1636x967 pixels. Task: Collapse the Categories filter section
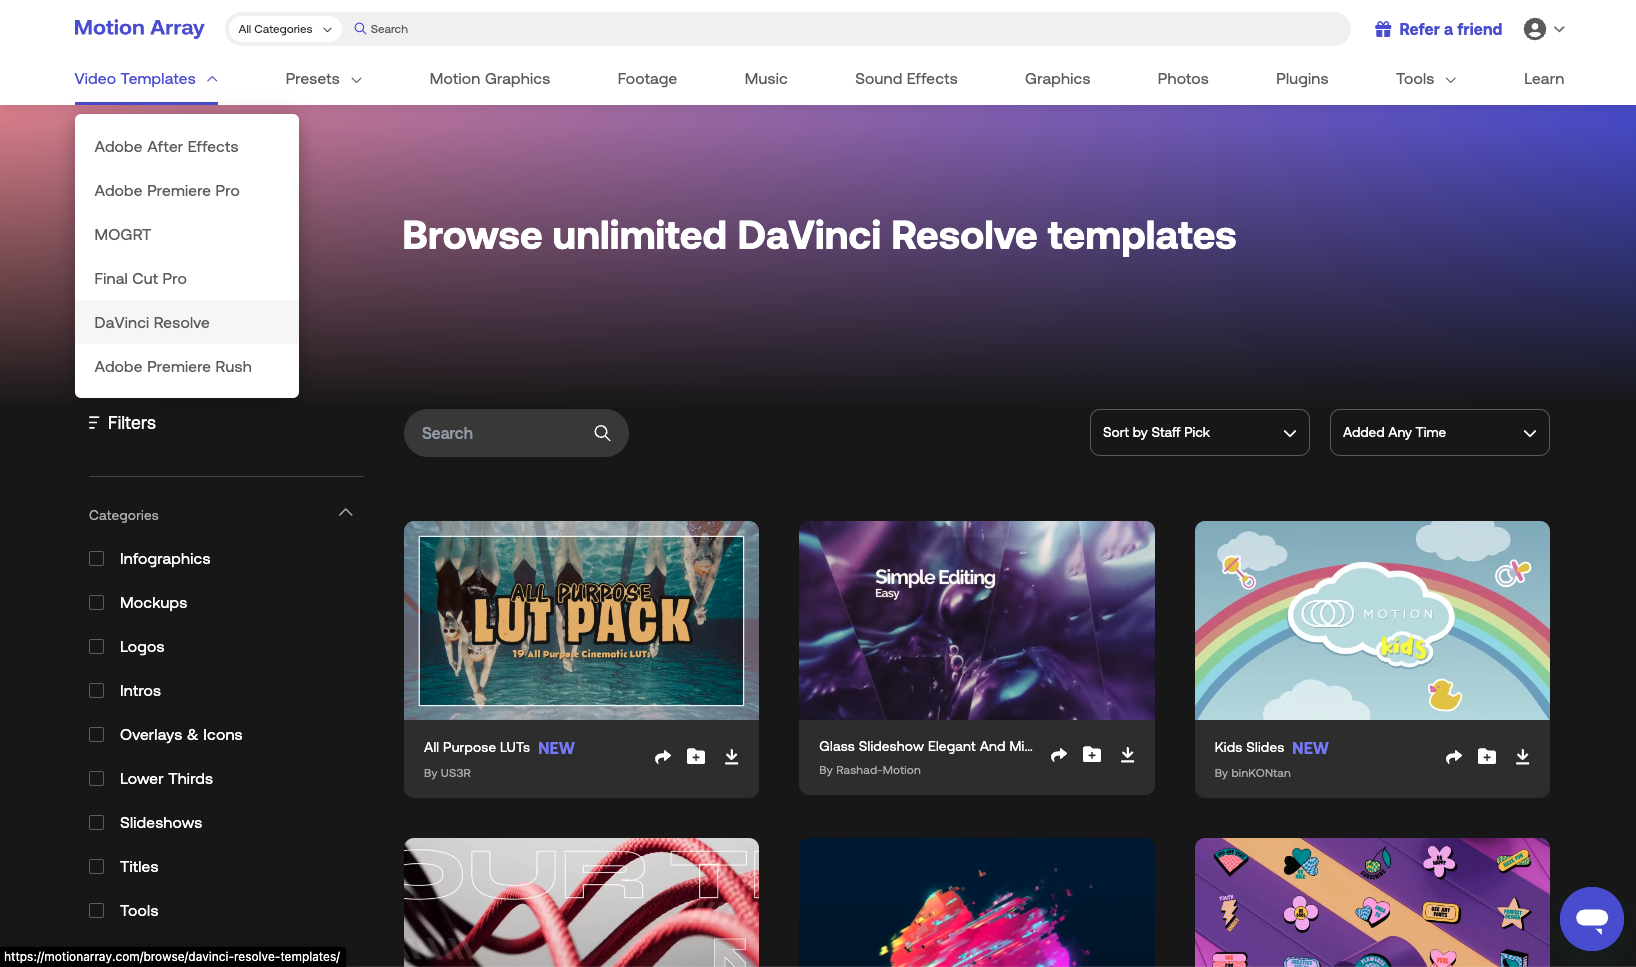(346, 513)
